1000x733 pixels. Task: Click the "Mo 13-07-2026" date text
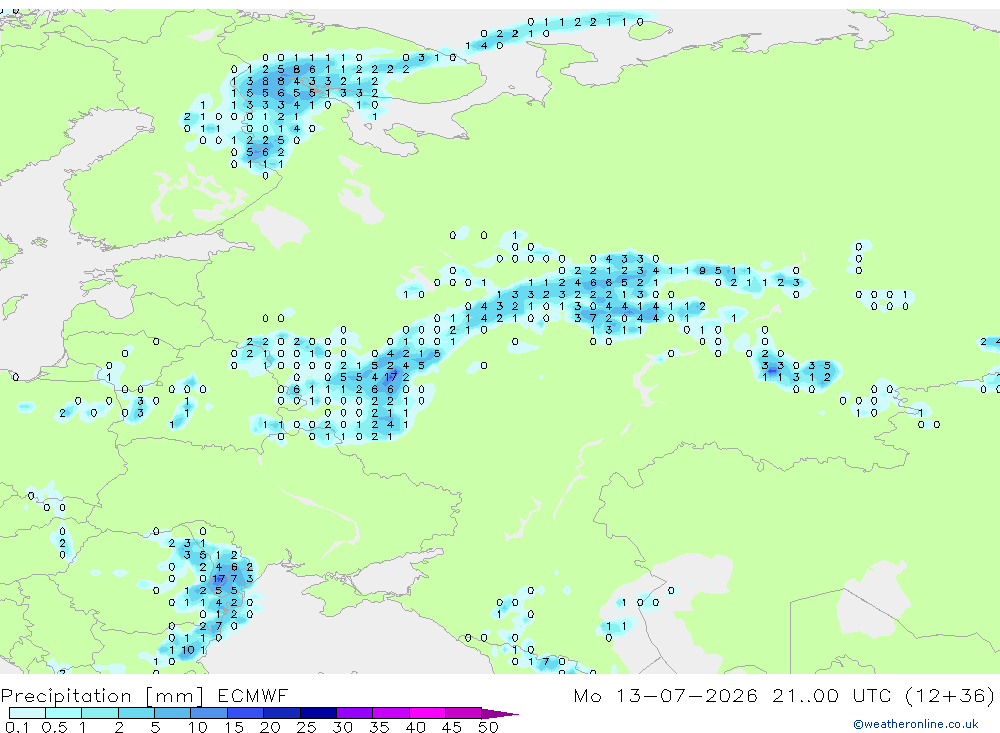point(665,695)
